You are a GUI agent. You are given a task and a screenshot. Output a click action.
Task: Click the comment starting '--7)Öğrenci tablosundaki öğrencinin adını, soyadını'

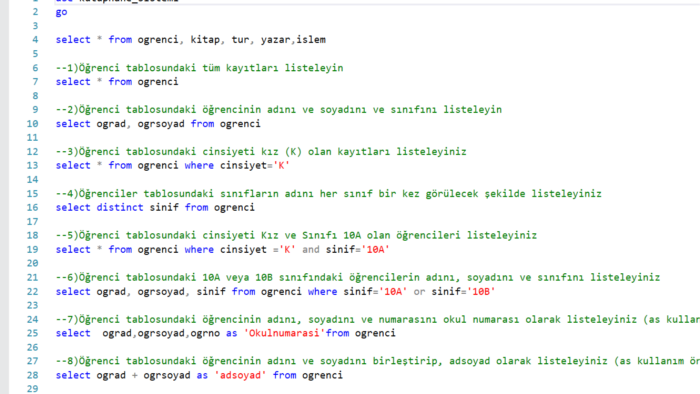point(378,319)
